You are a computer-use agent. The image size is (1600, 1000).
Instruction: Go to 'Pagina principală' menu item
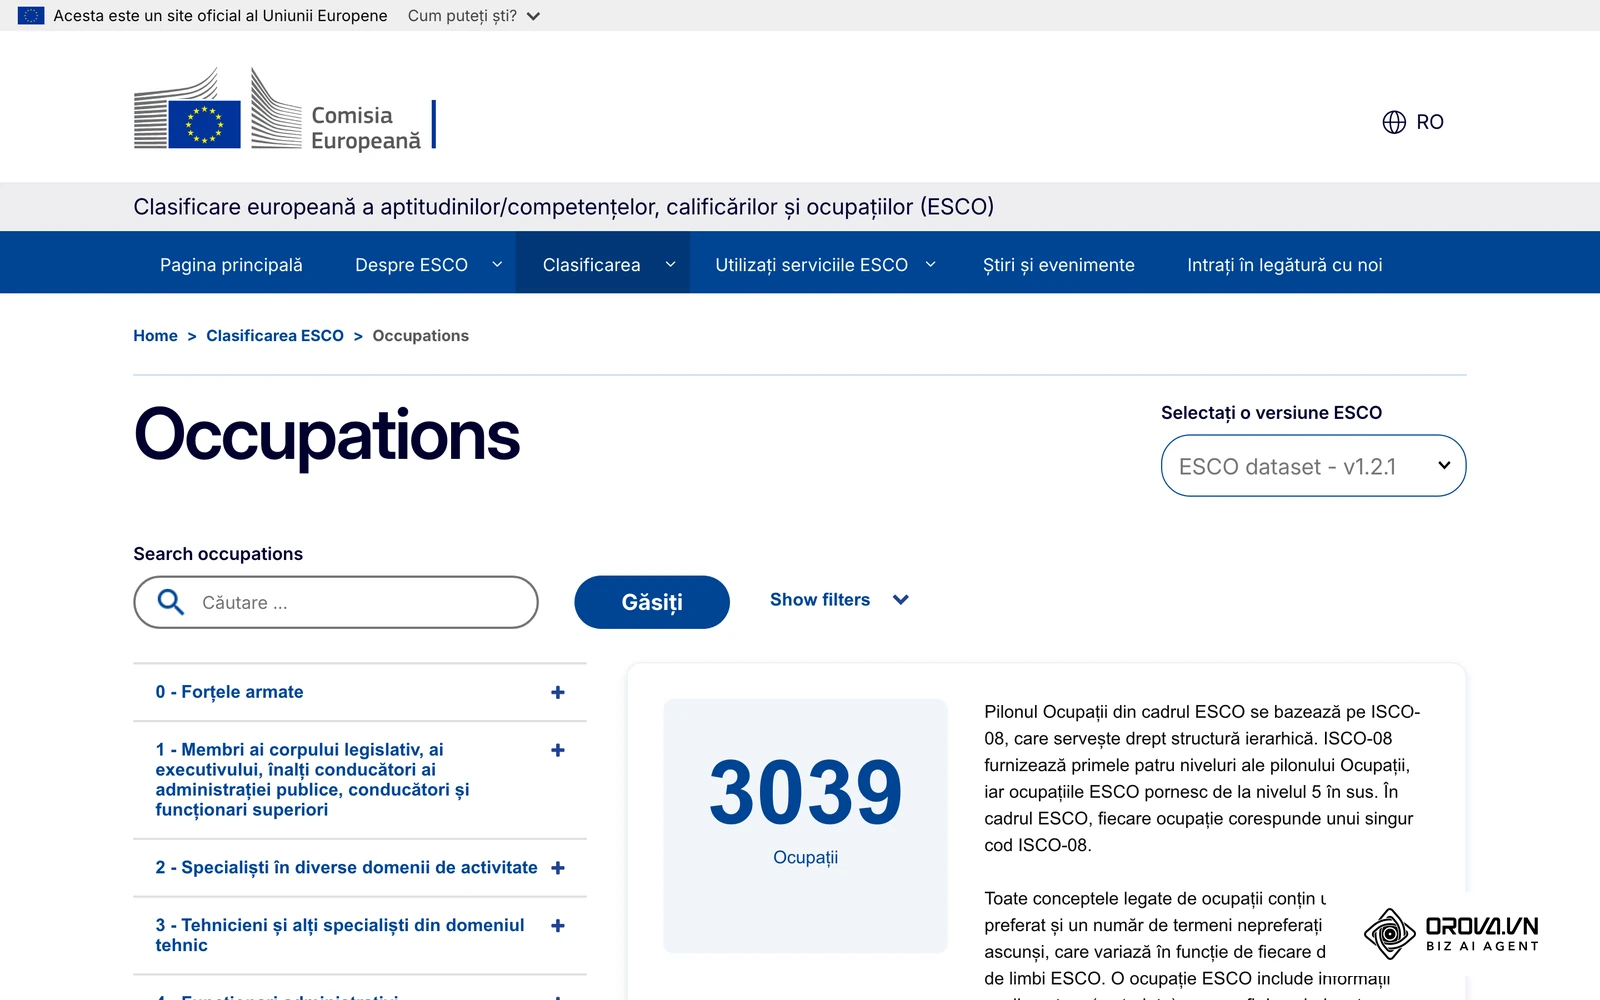pos(231,265)
